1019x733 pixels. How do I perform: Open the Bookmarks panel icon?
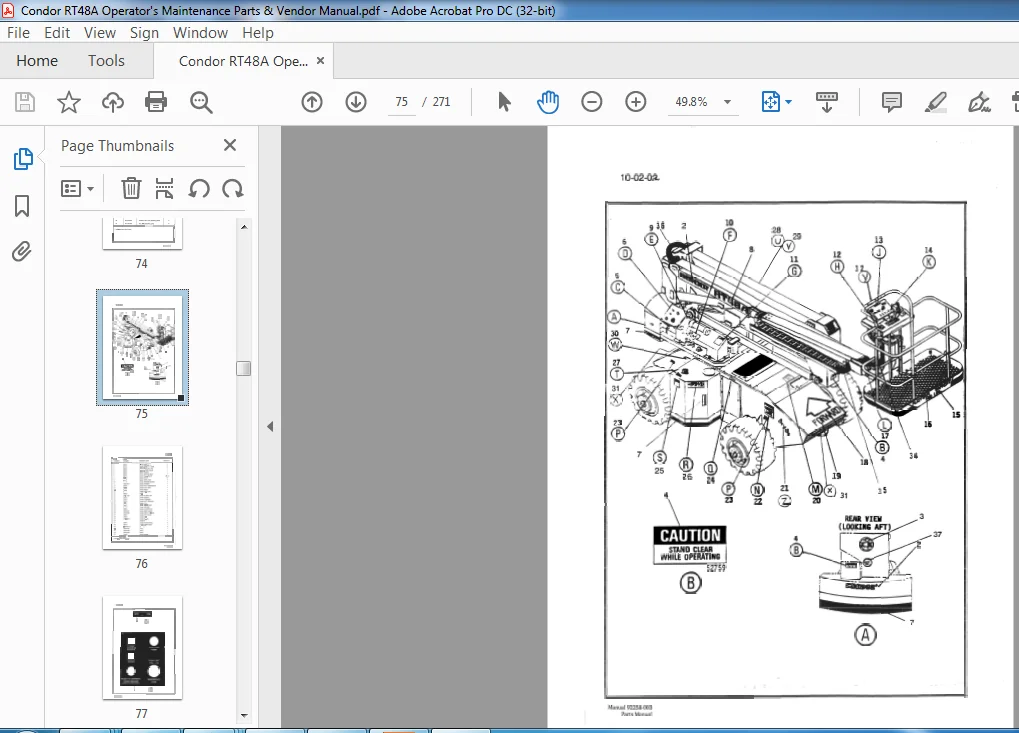tap(21, 206)
